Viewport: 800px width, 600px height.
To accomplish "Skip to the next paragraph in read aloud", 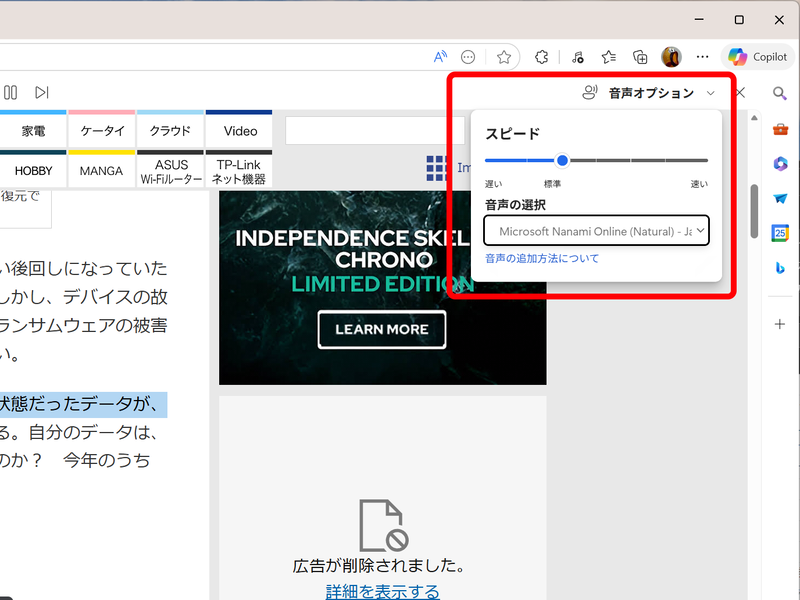I will coord(42,92).
